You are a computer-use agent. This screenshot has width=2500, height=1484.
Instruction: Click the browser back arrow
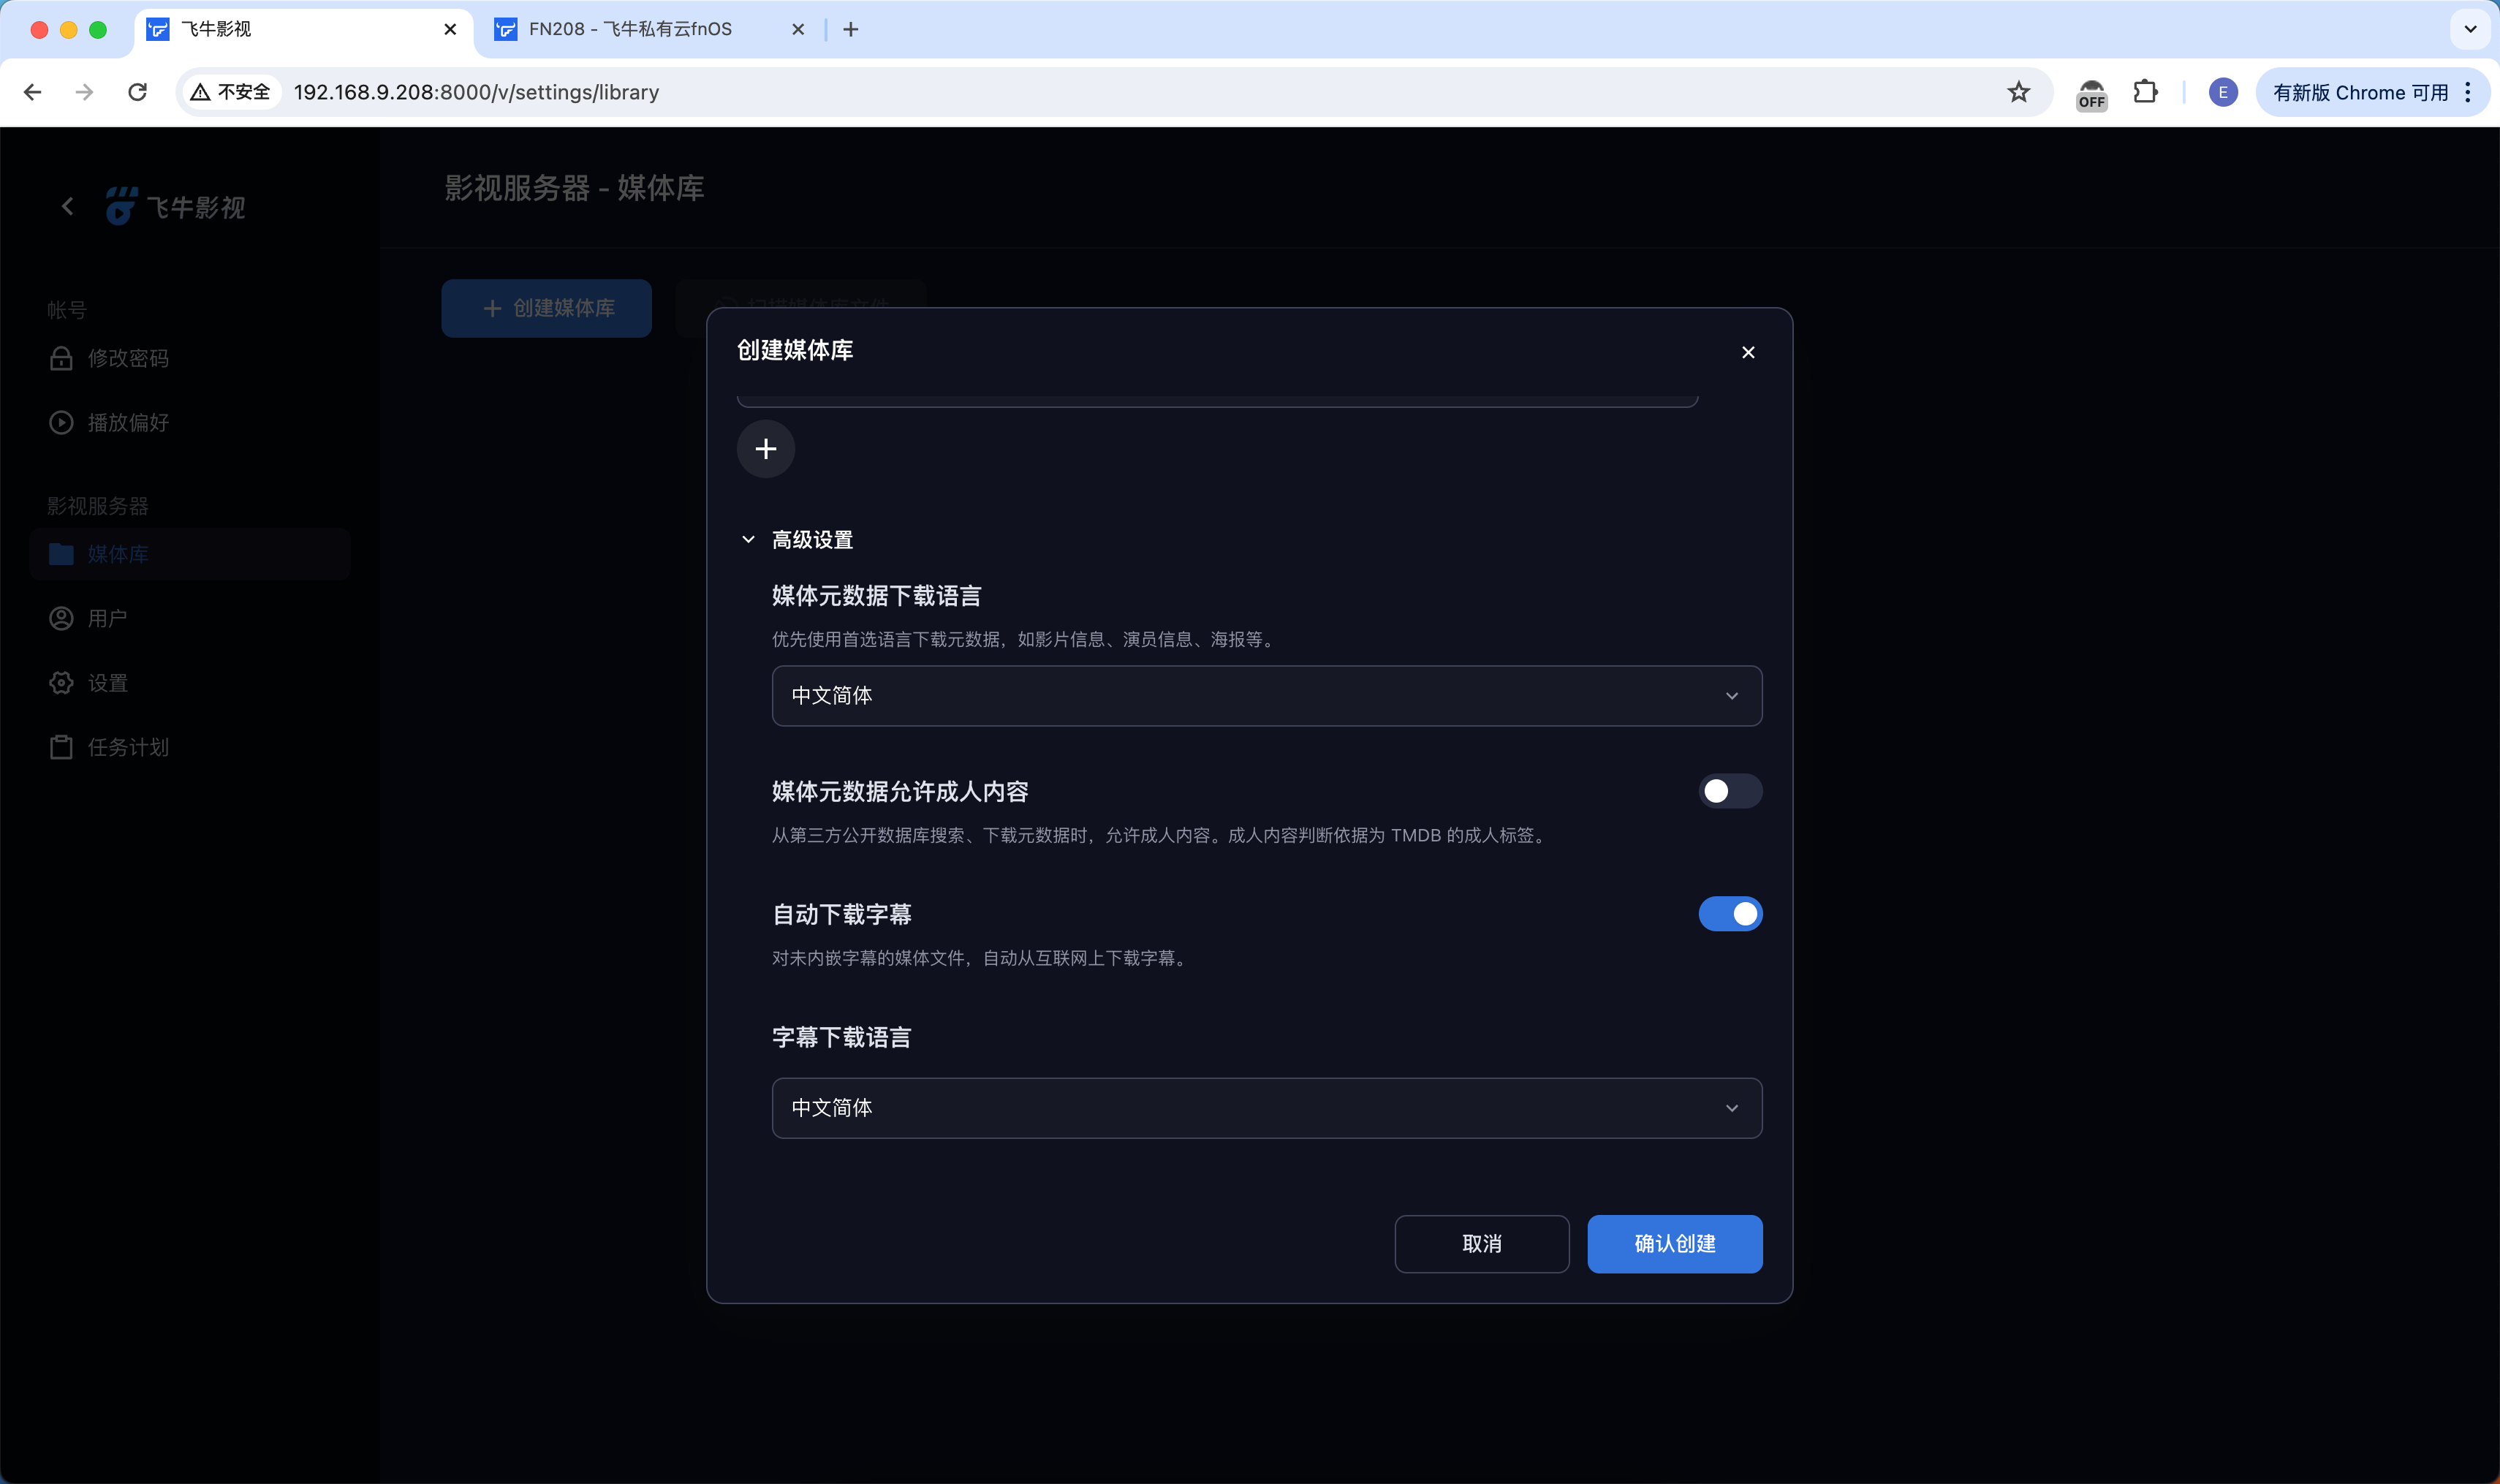[x=33, y=92]
